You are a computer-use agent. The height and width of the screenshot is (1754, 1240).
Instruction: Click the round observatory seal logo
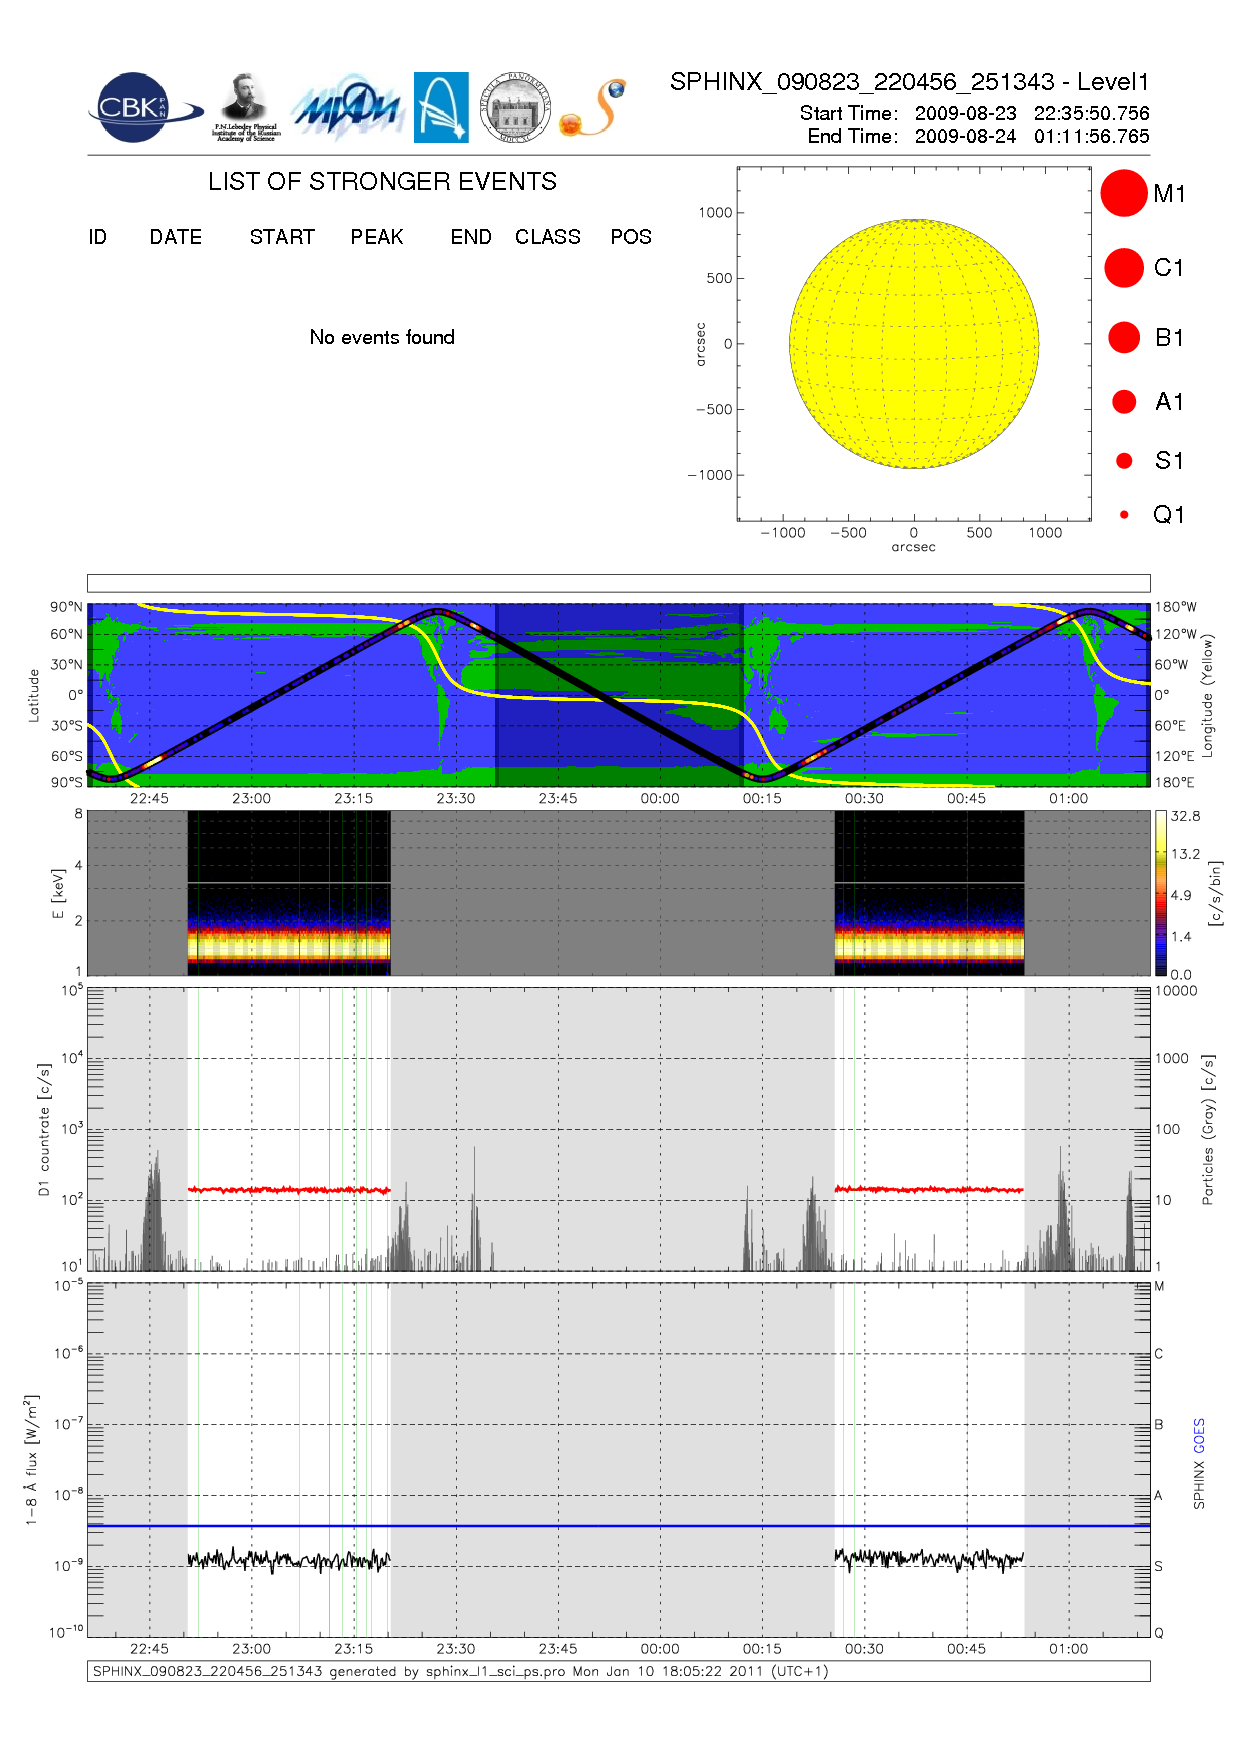[x=515, y=107]
